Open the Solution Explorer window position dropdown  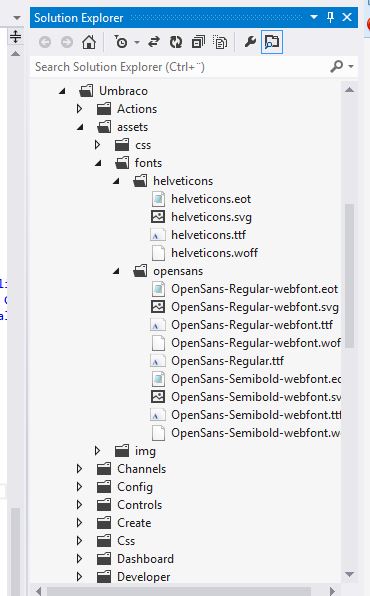pos(314,17)
